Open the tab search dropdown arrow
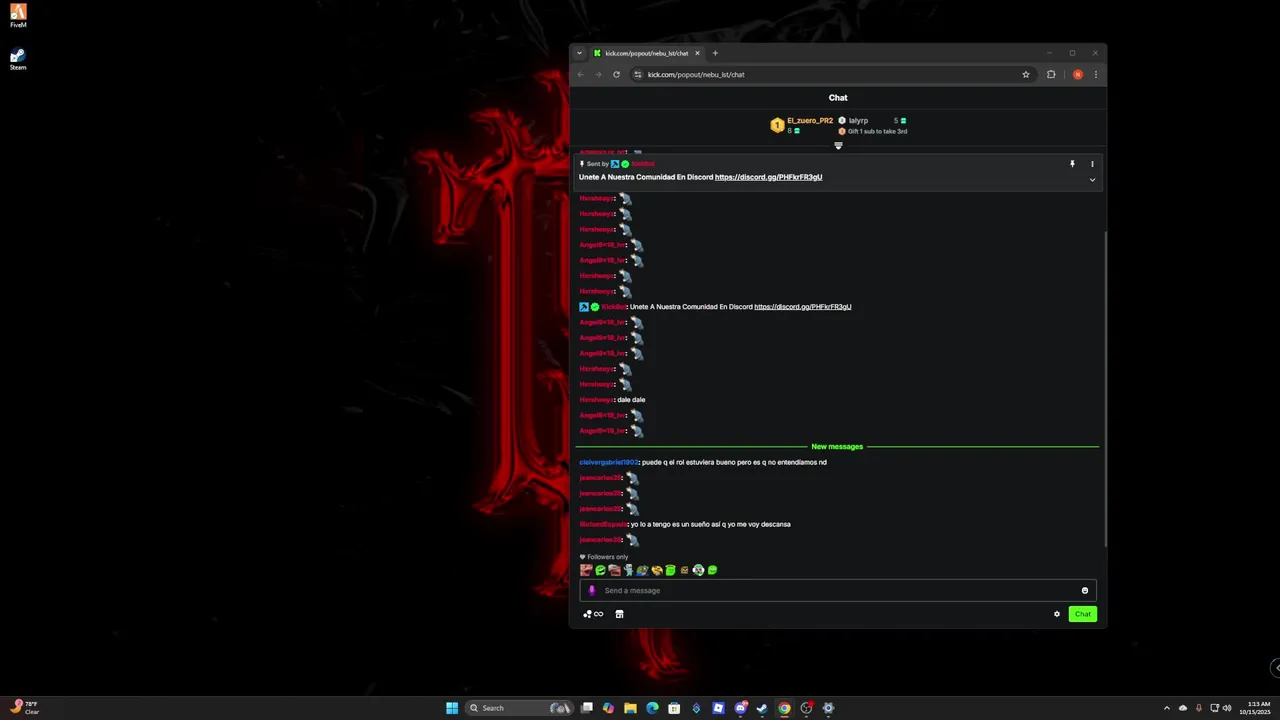 (x=580, y=53)
